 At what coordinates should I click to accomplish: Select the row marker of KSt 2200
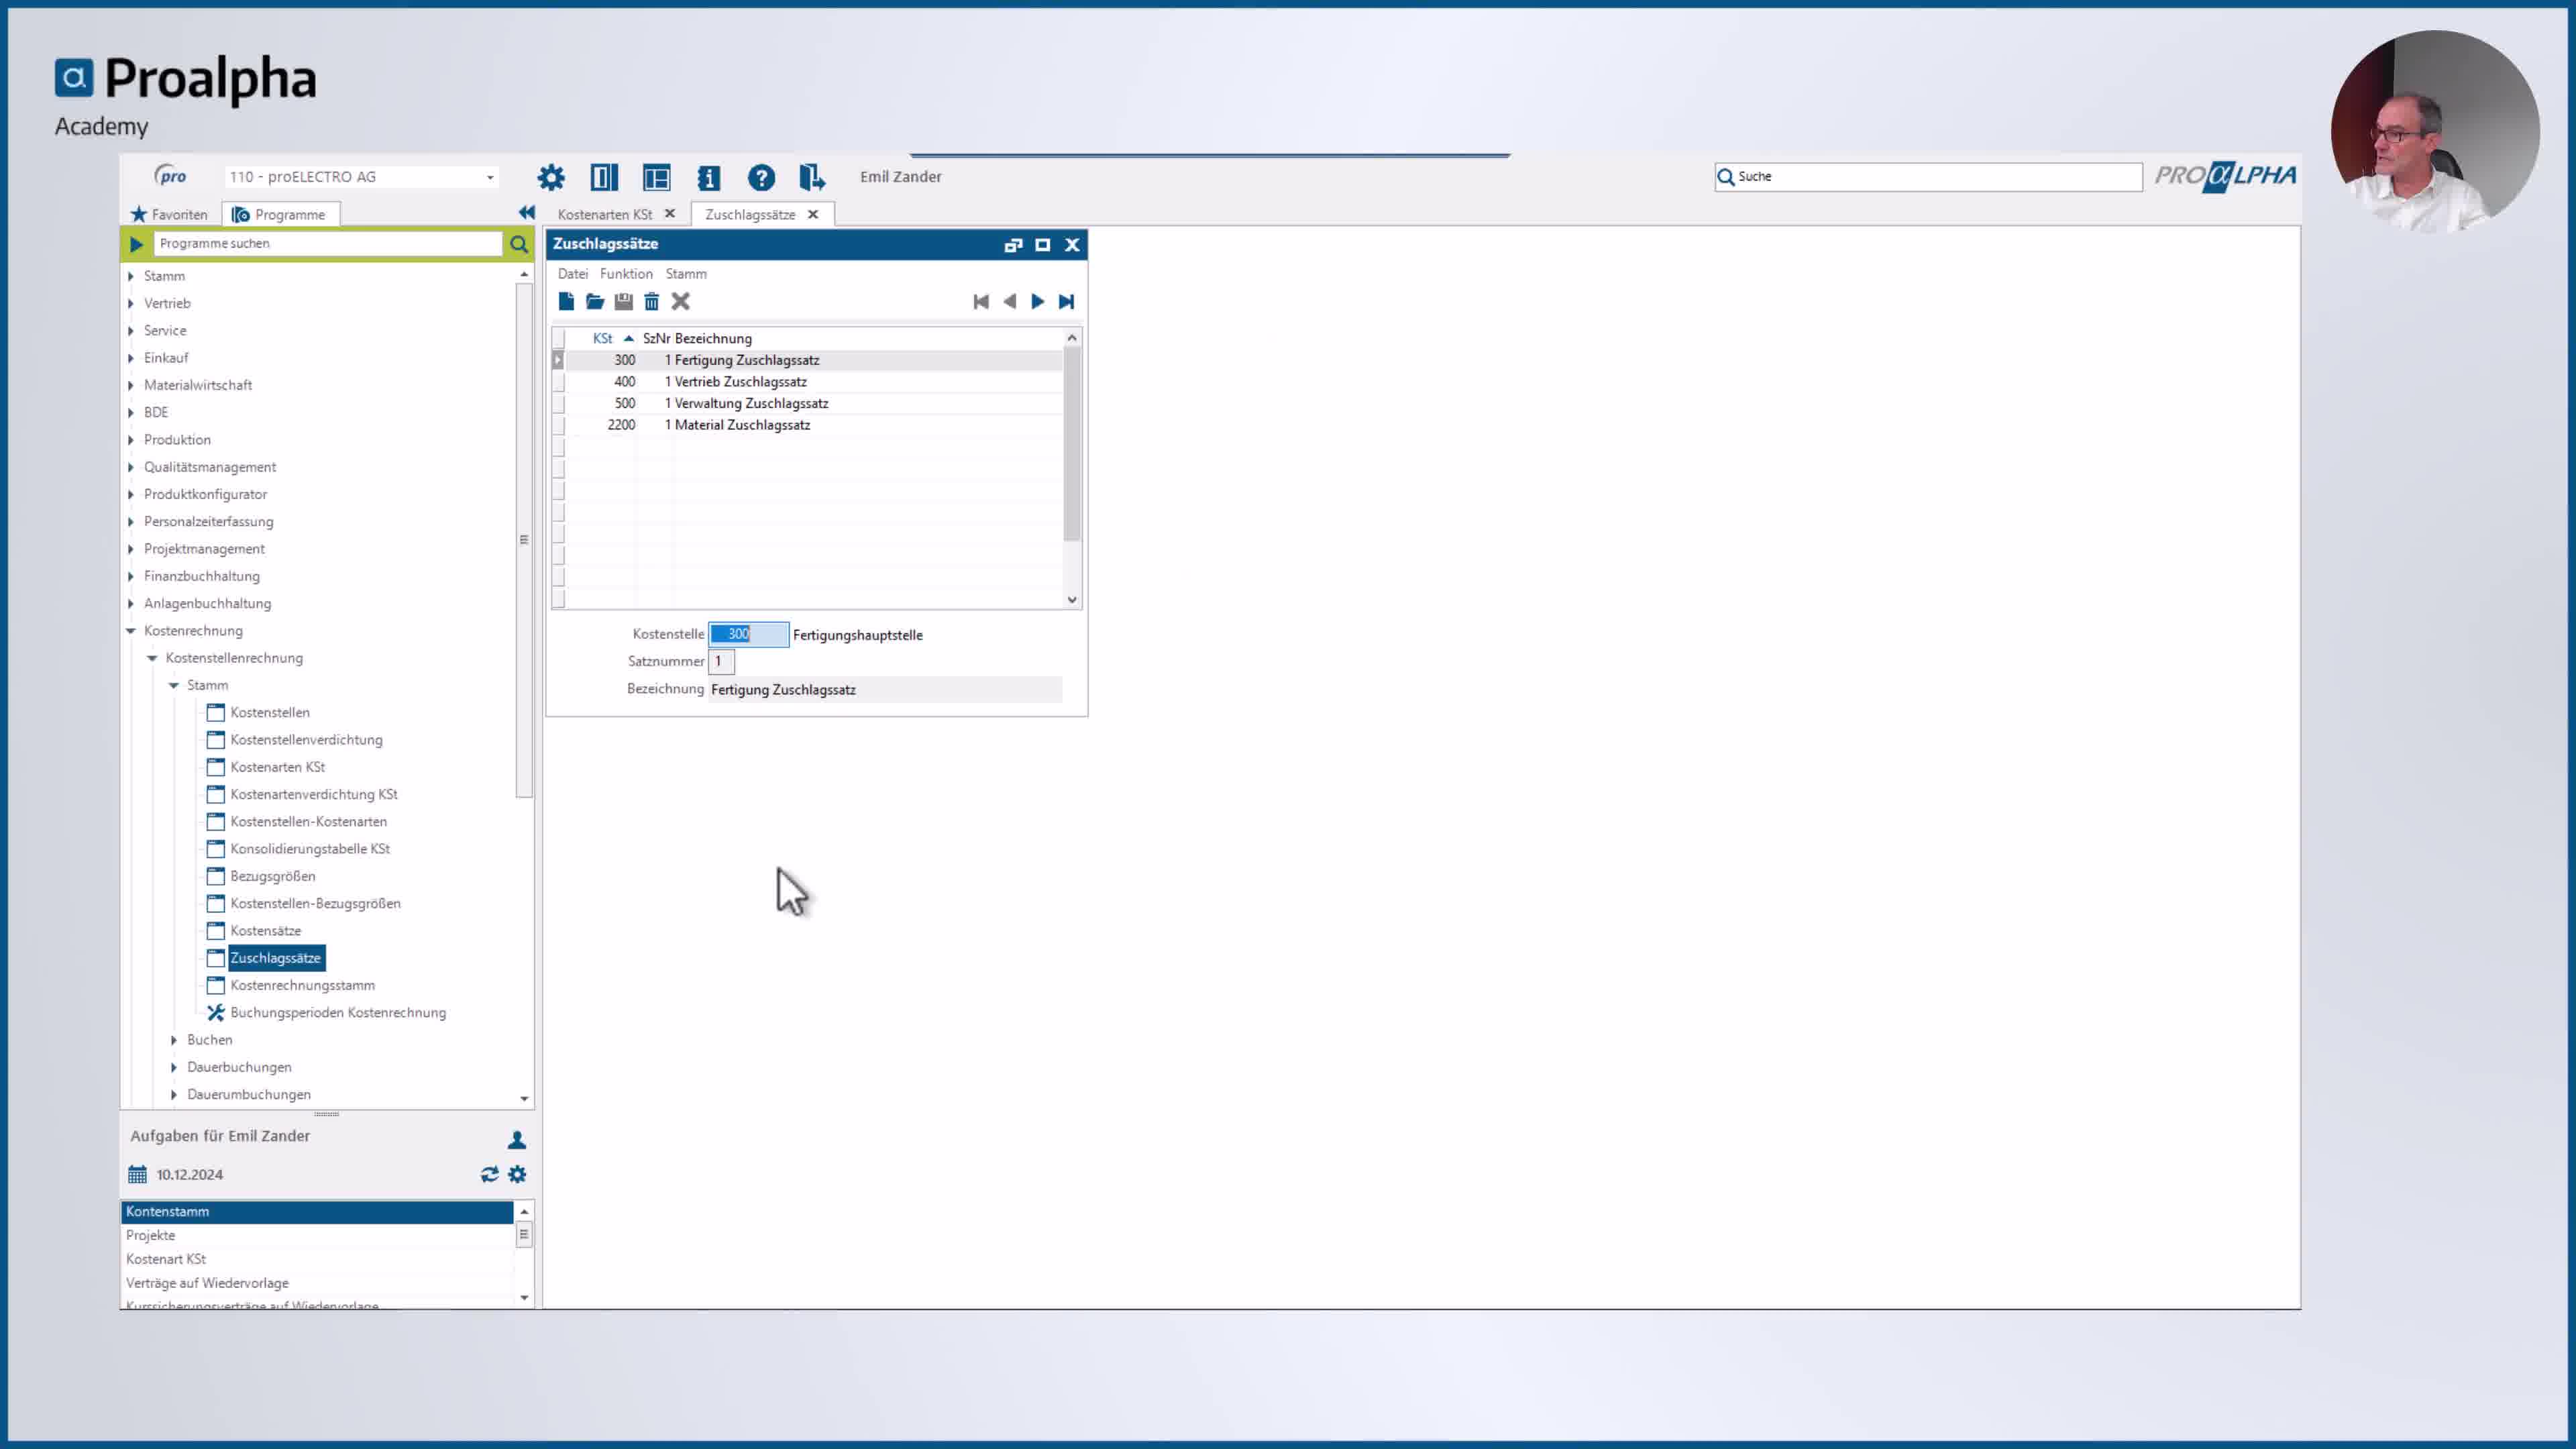tap(558, 425)
